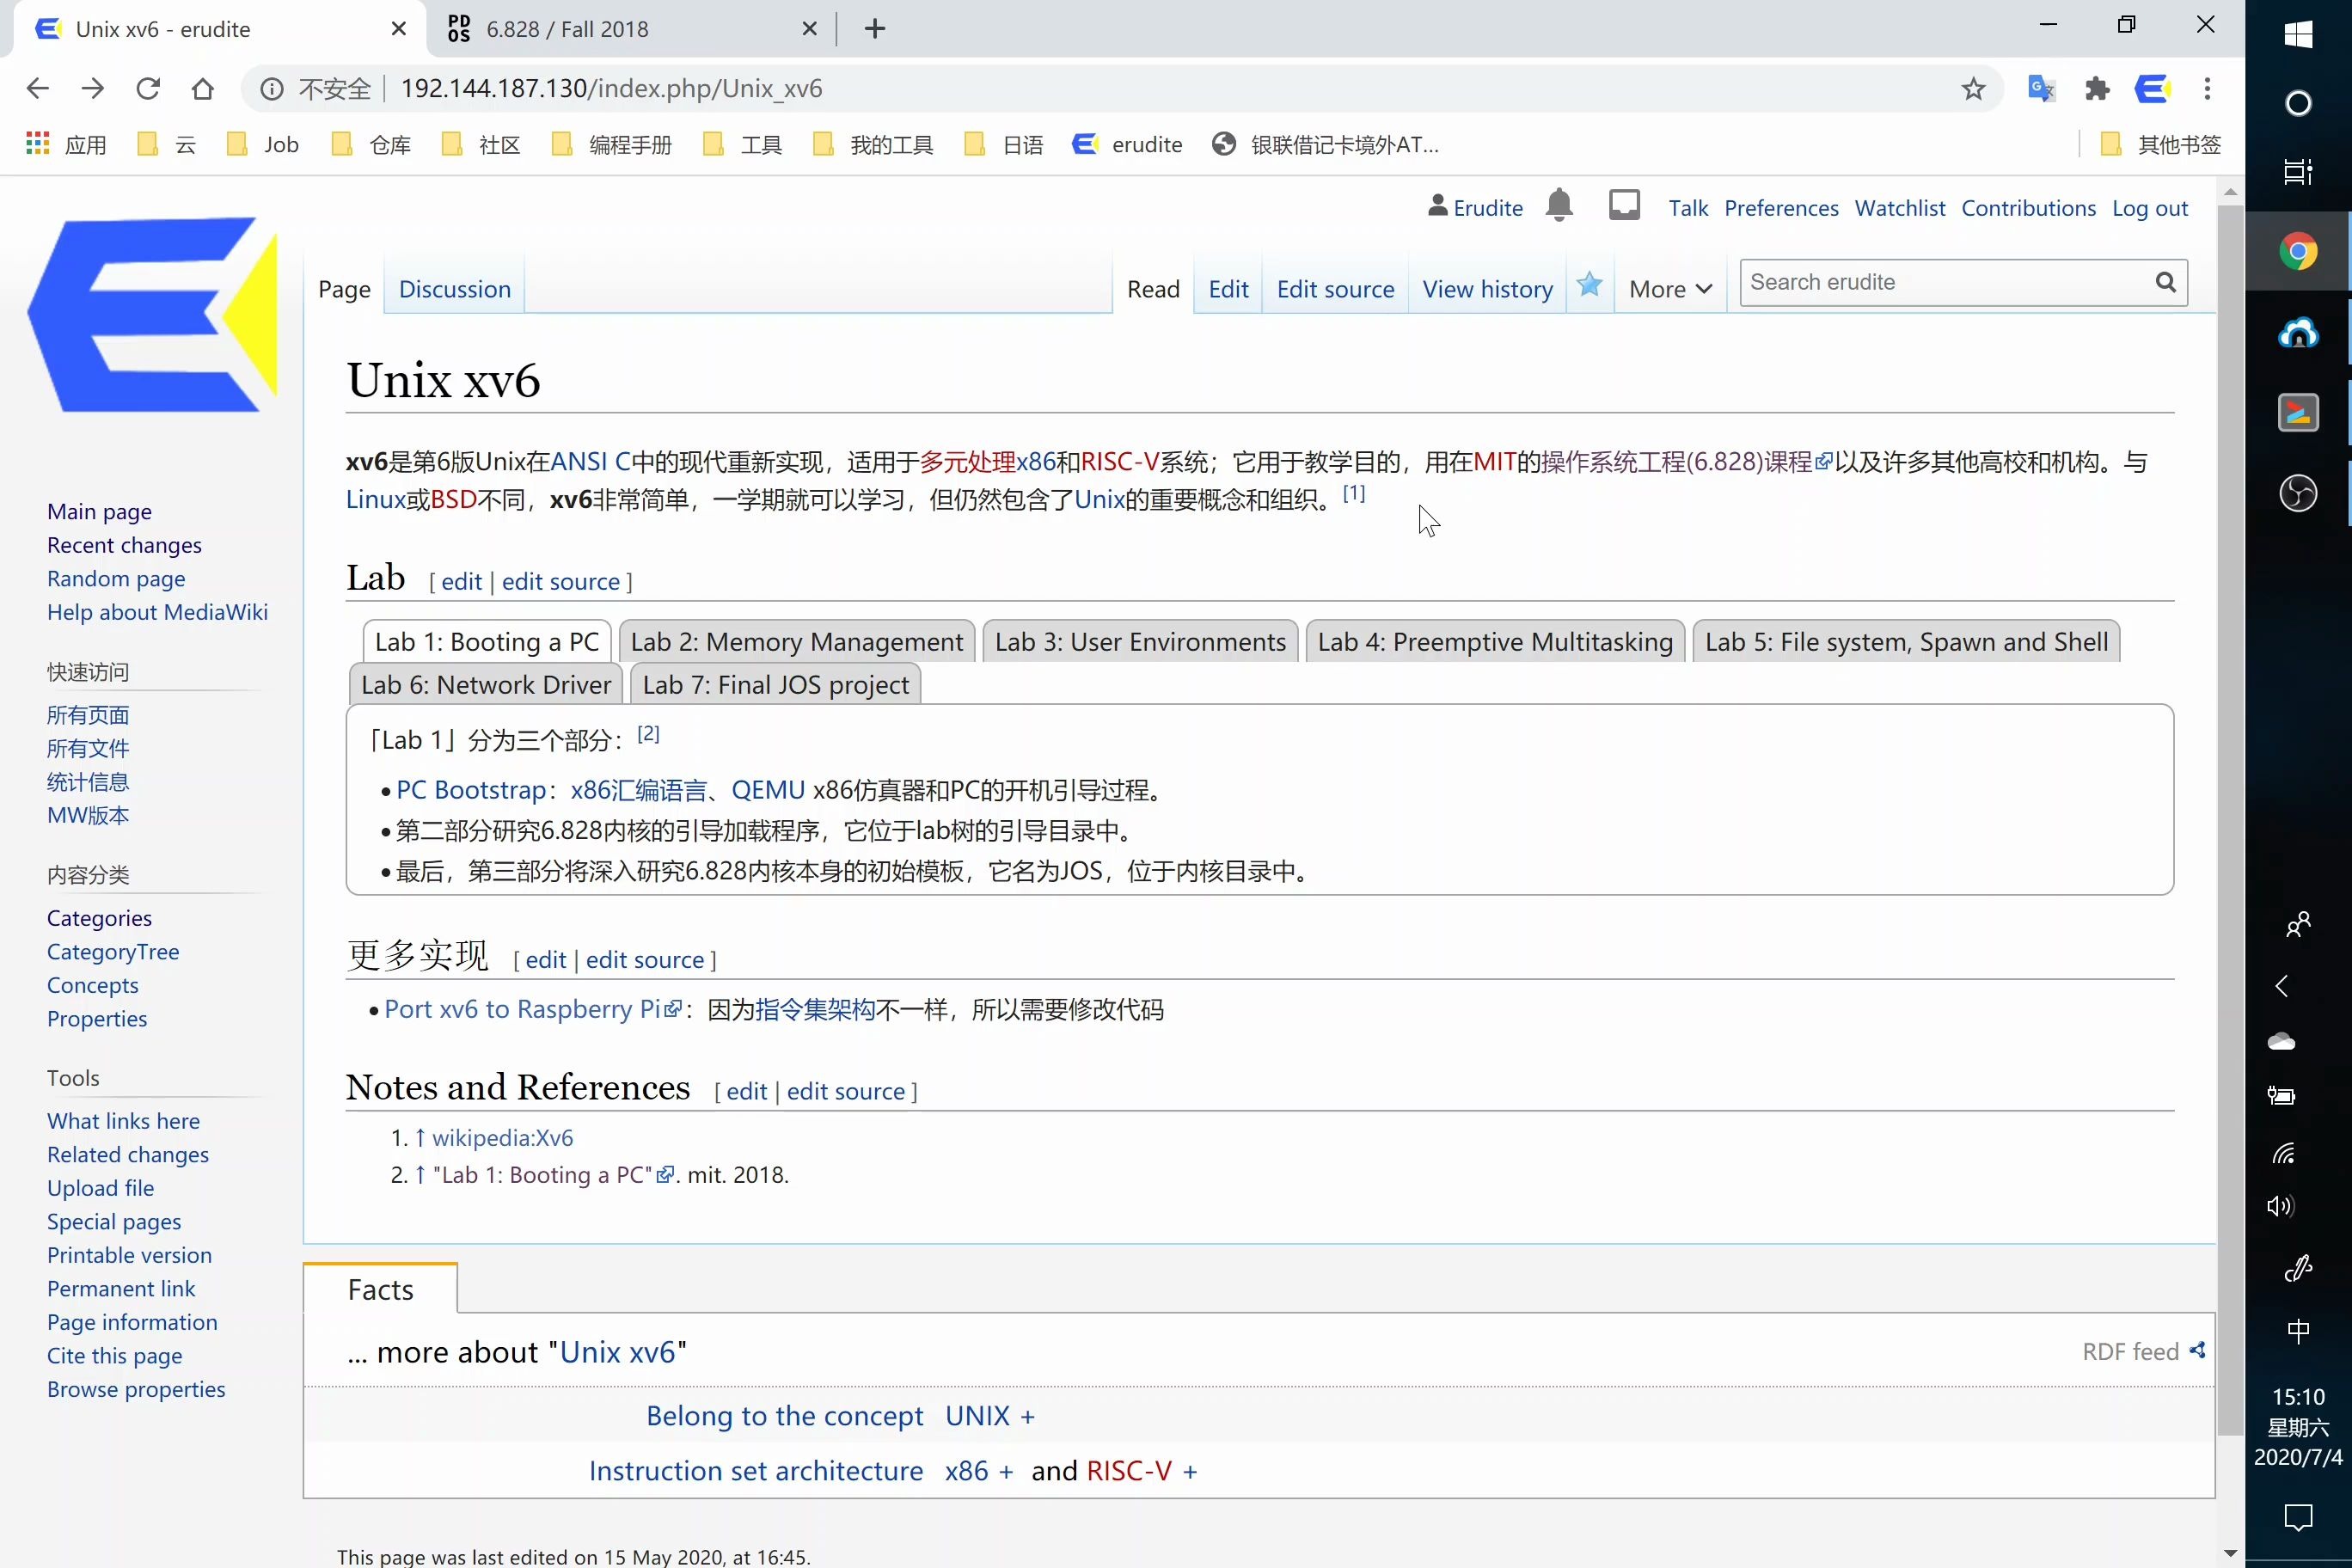Toggle the blue watchlist star for this page
Screen dimensions: 2352x1568
(x=1588, y=284)
